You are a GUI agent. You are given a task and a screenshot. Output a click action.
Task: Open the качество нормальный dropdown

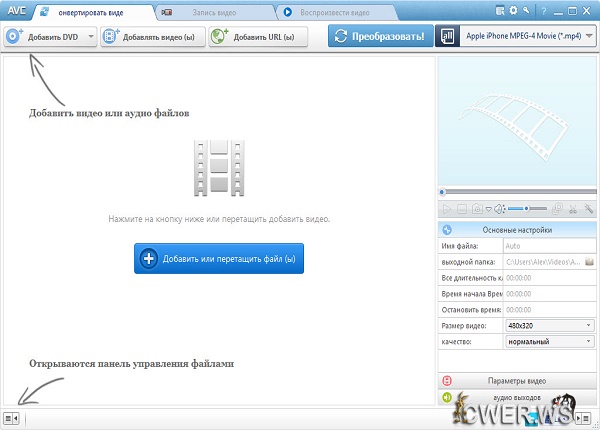tap(550, 341)
